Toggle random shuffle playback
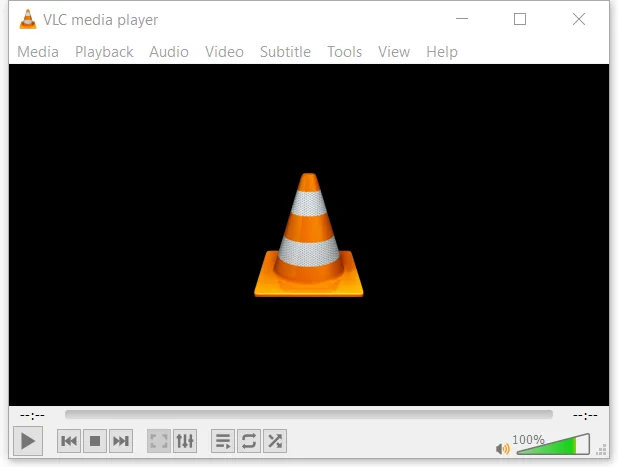This screenshot has width=618, height=467. pos(275,441)
